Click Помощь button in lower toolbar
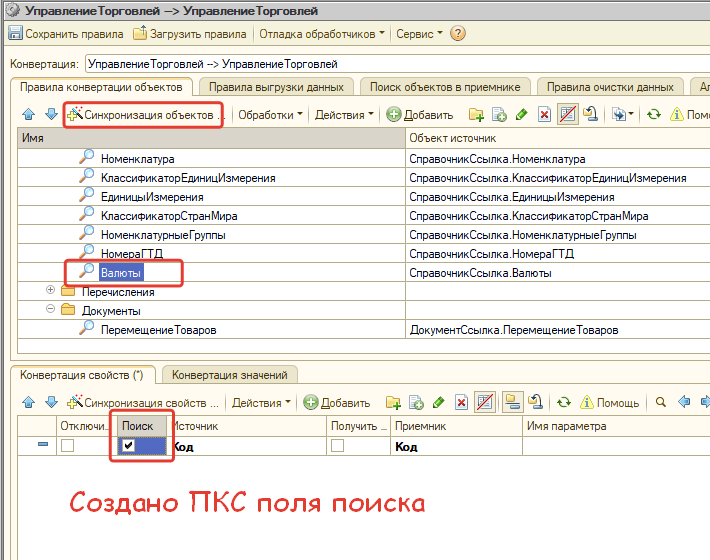The height and width of the screenshot is (560, 710). (x=610, y=402)
